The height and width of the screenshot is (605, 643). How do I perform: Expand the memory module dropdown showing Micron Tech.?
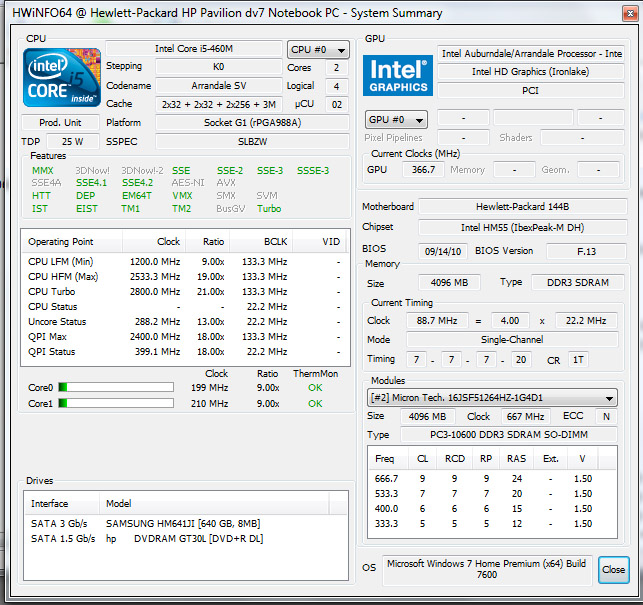[x=492, y=397]
